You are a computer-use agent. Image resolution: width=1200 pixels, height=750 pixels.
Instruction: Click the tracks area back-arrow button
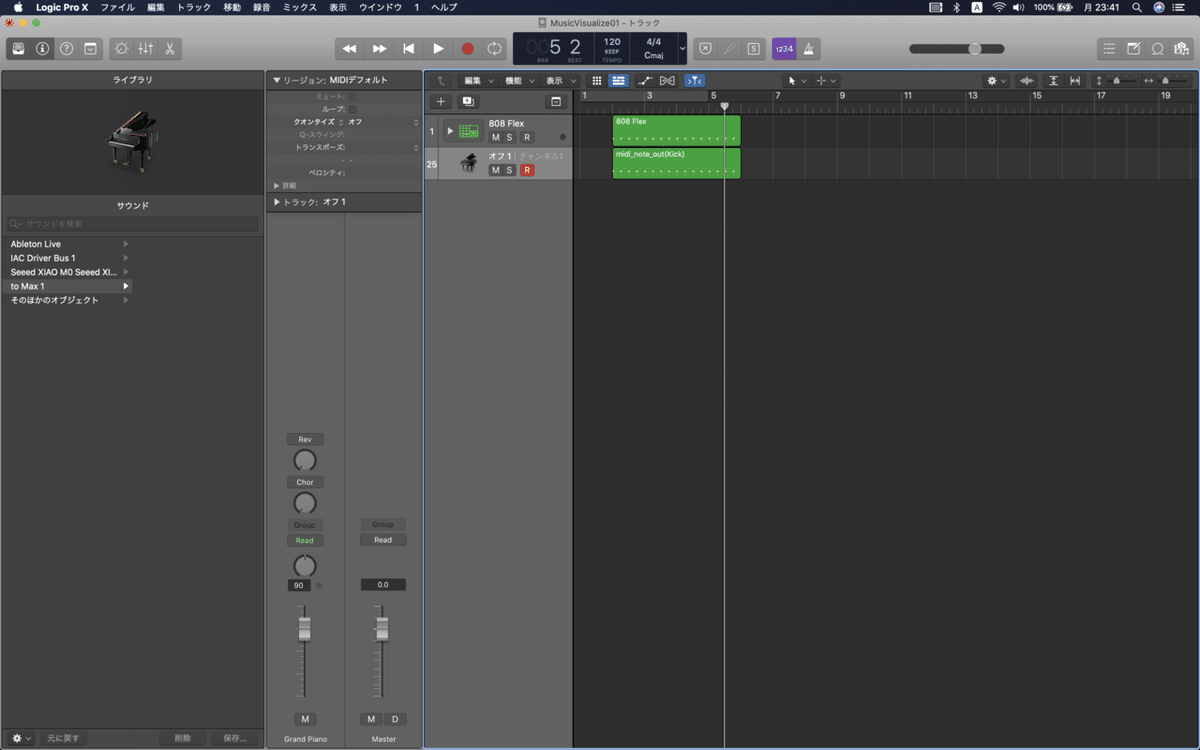[x=441, y=80]
